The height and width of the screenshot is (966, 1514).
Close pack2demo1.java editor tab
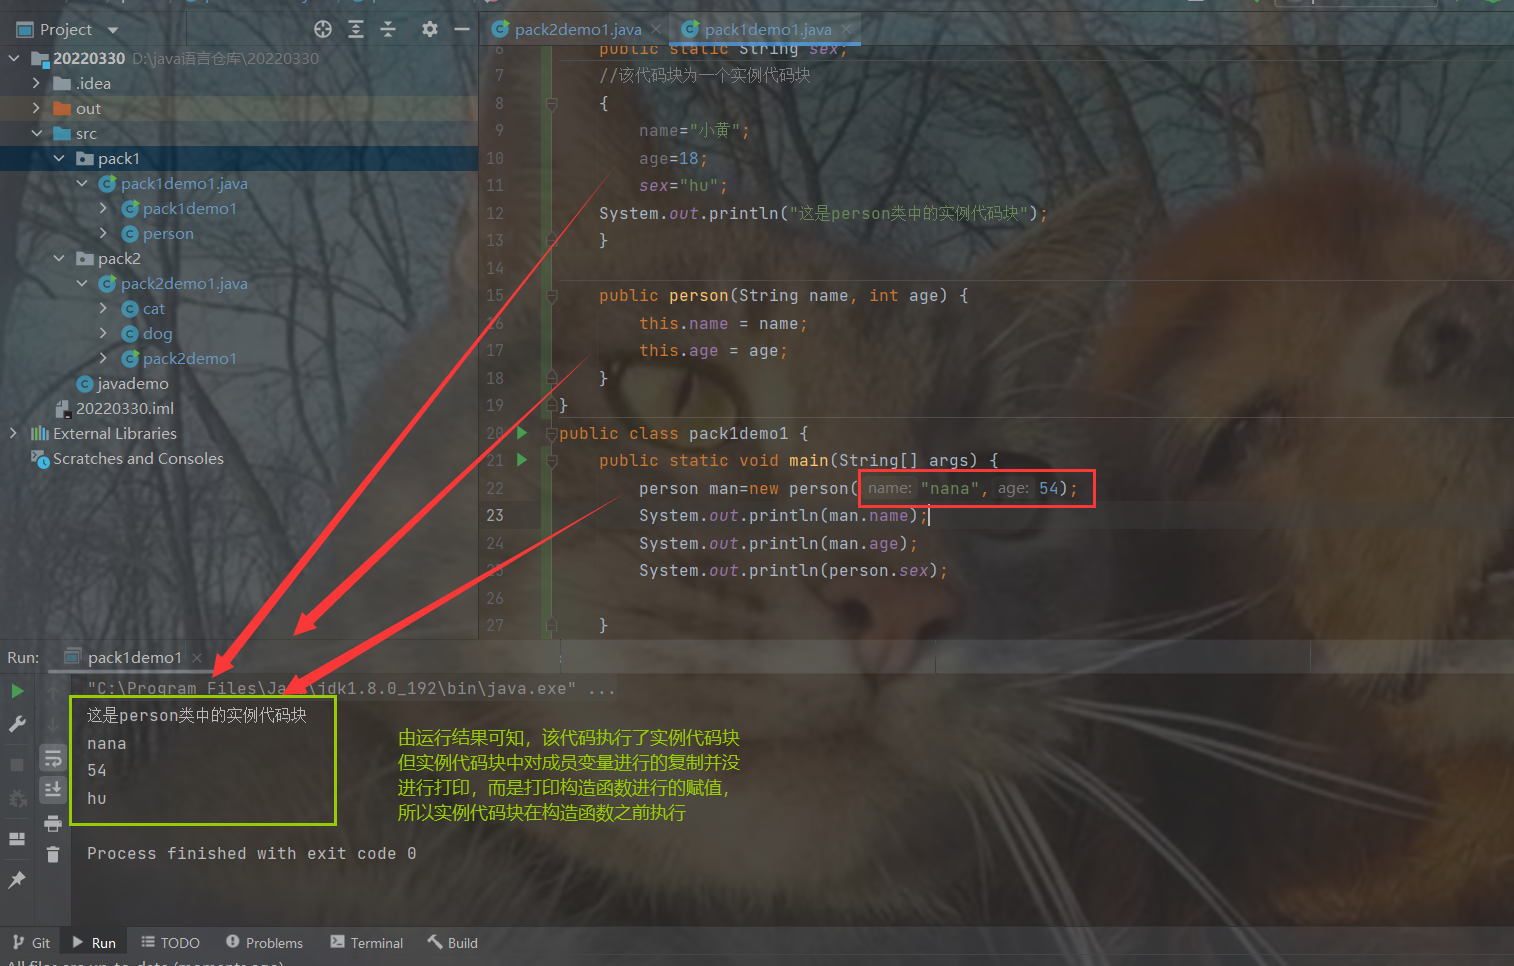pos(656,30)
